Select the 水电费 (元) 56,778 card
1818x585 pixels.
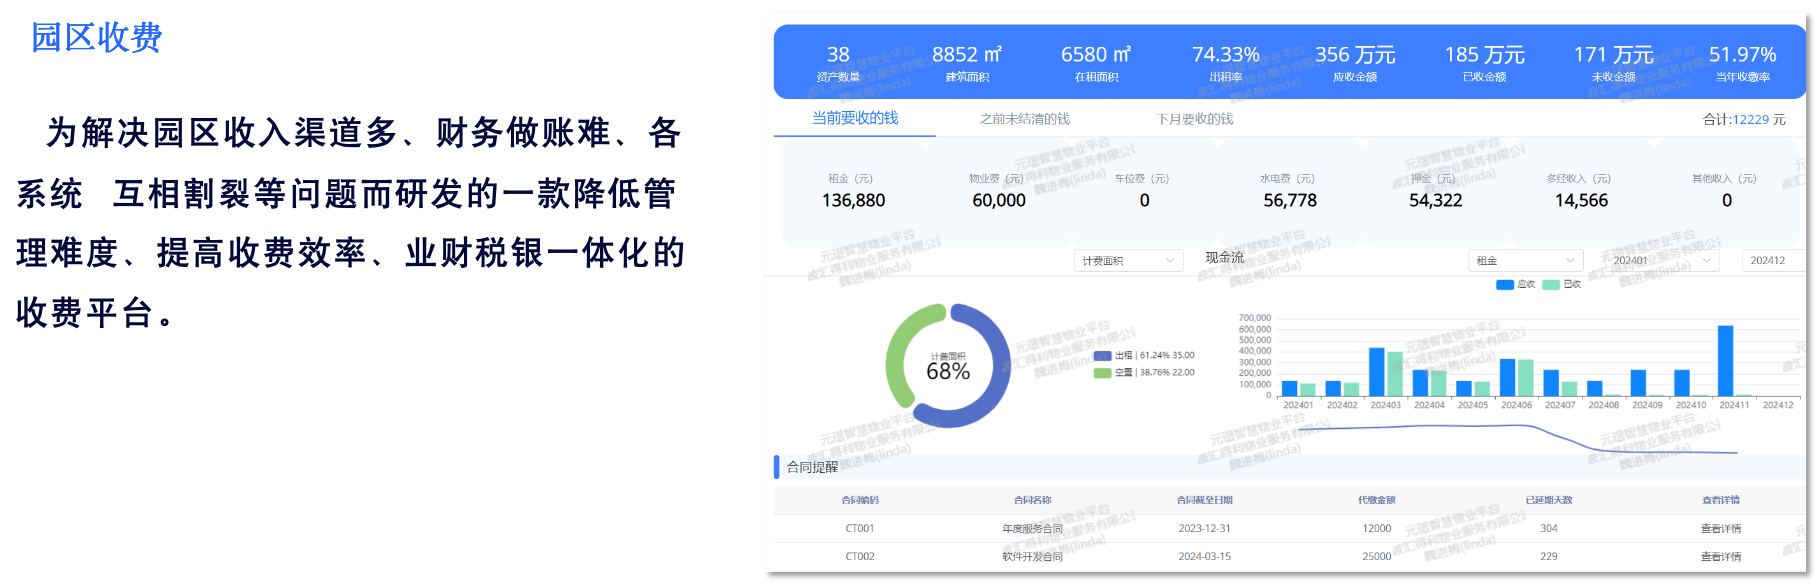tap(1289, 192)
